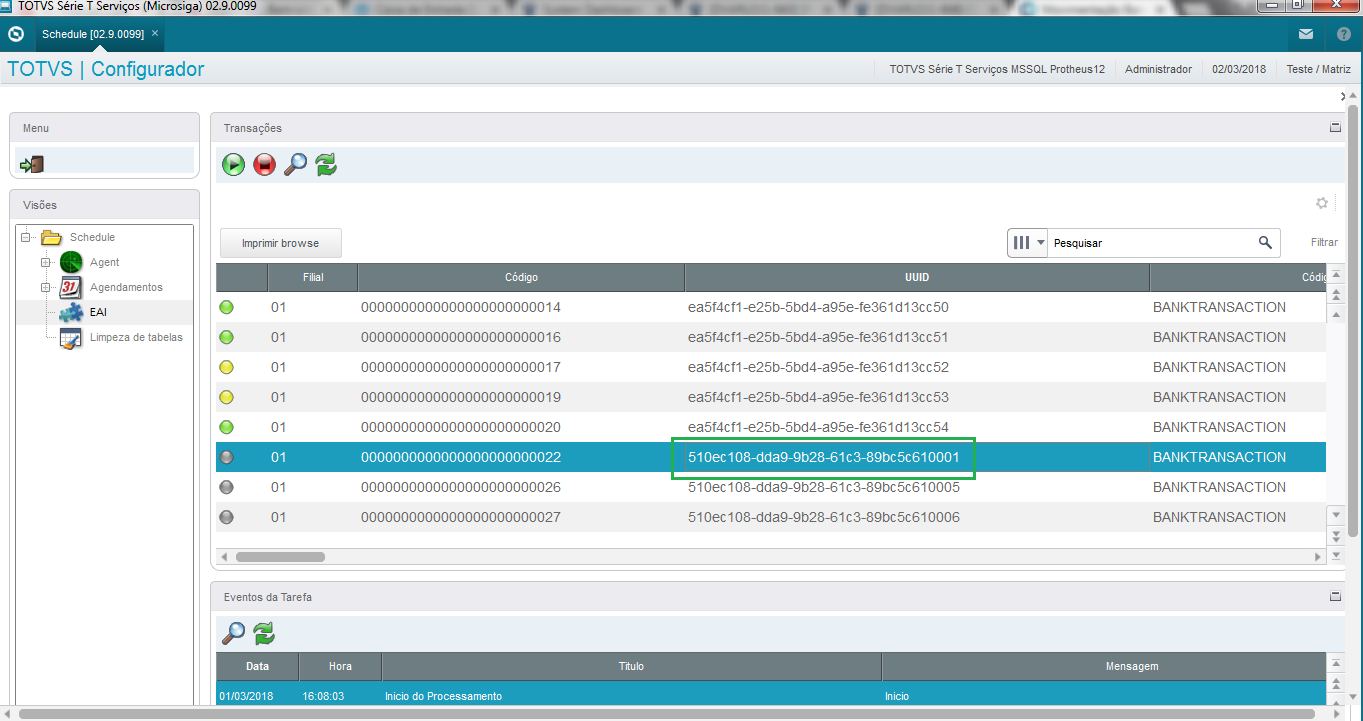1363x721 pixels.
Task: Sort events by the Hora column header
Action: pos(340,666)
